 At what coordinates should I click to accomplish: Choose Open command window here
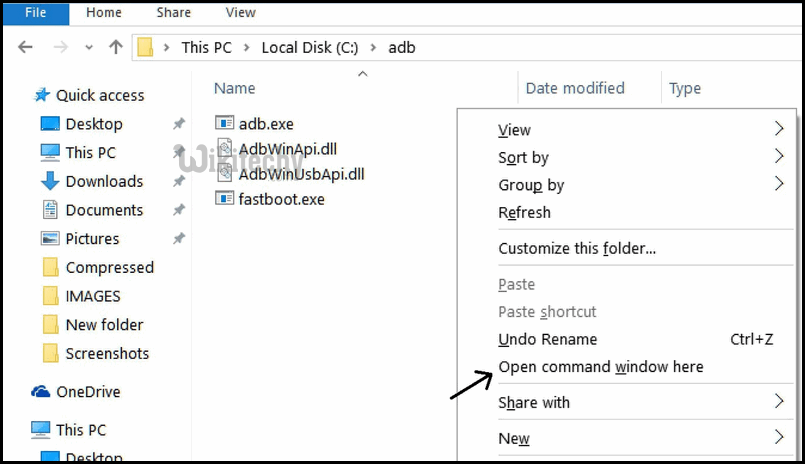[600, 367]
